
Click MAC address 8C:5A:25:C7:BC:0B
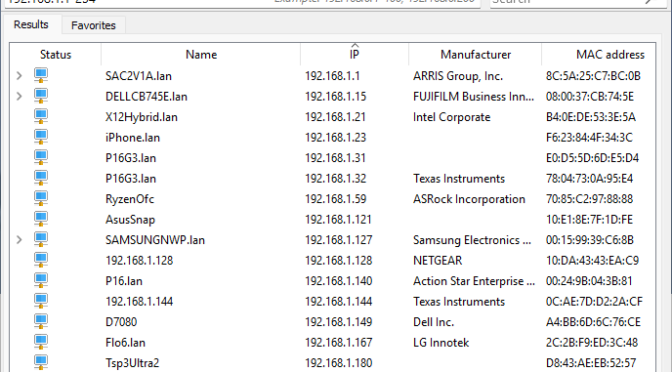click(593, 76)
